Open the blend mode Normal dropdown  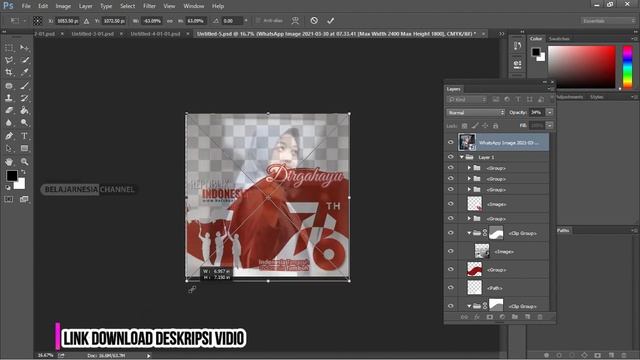click(476, 113)
